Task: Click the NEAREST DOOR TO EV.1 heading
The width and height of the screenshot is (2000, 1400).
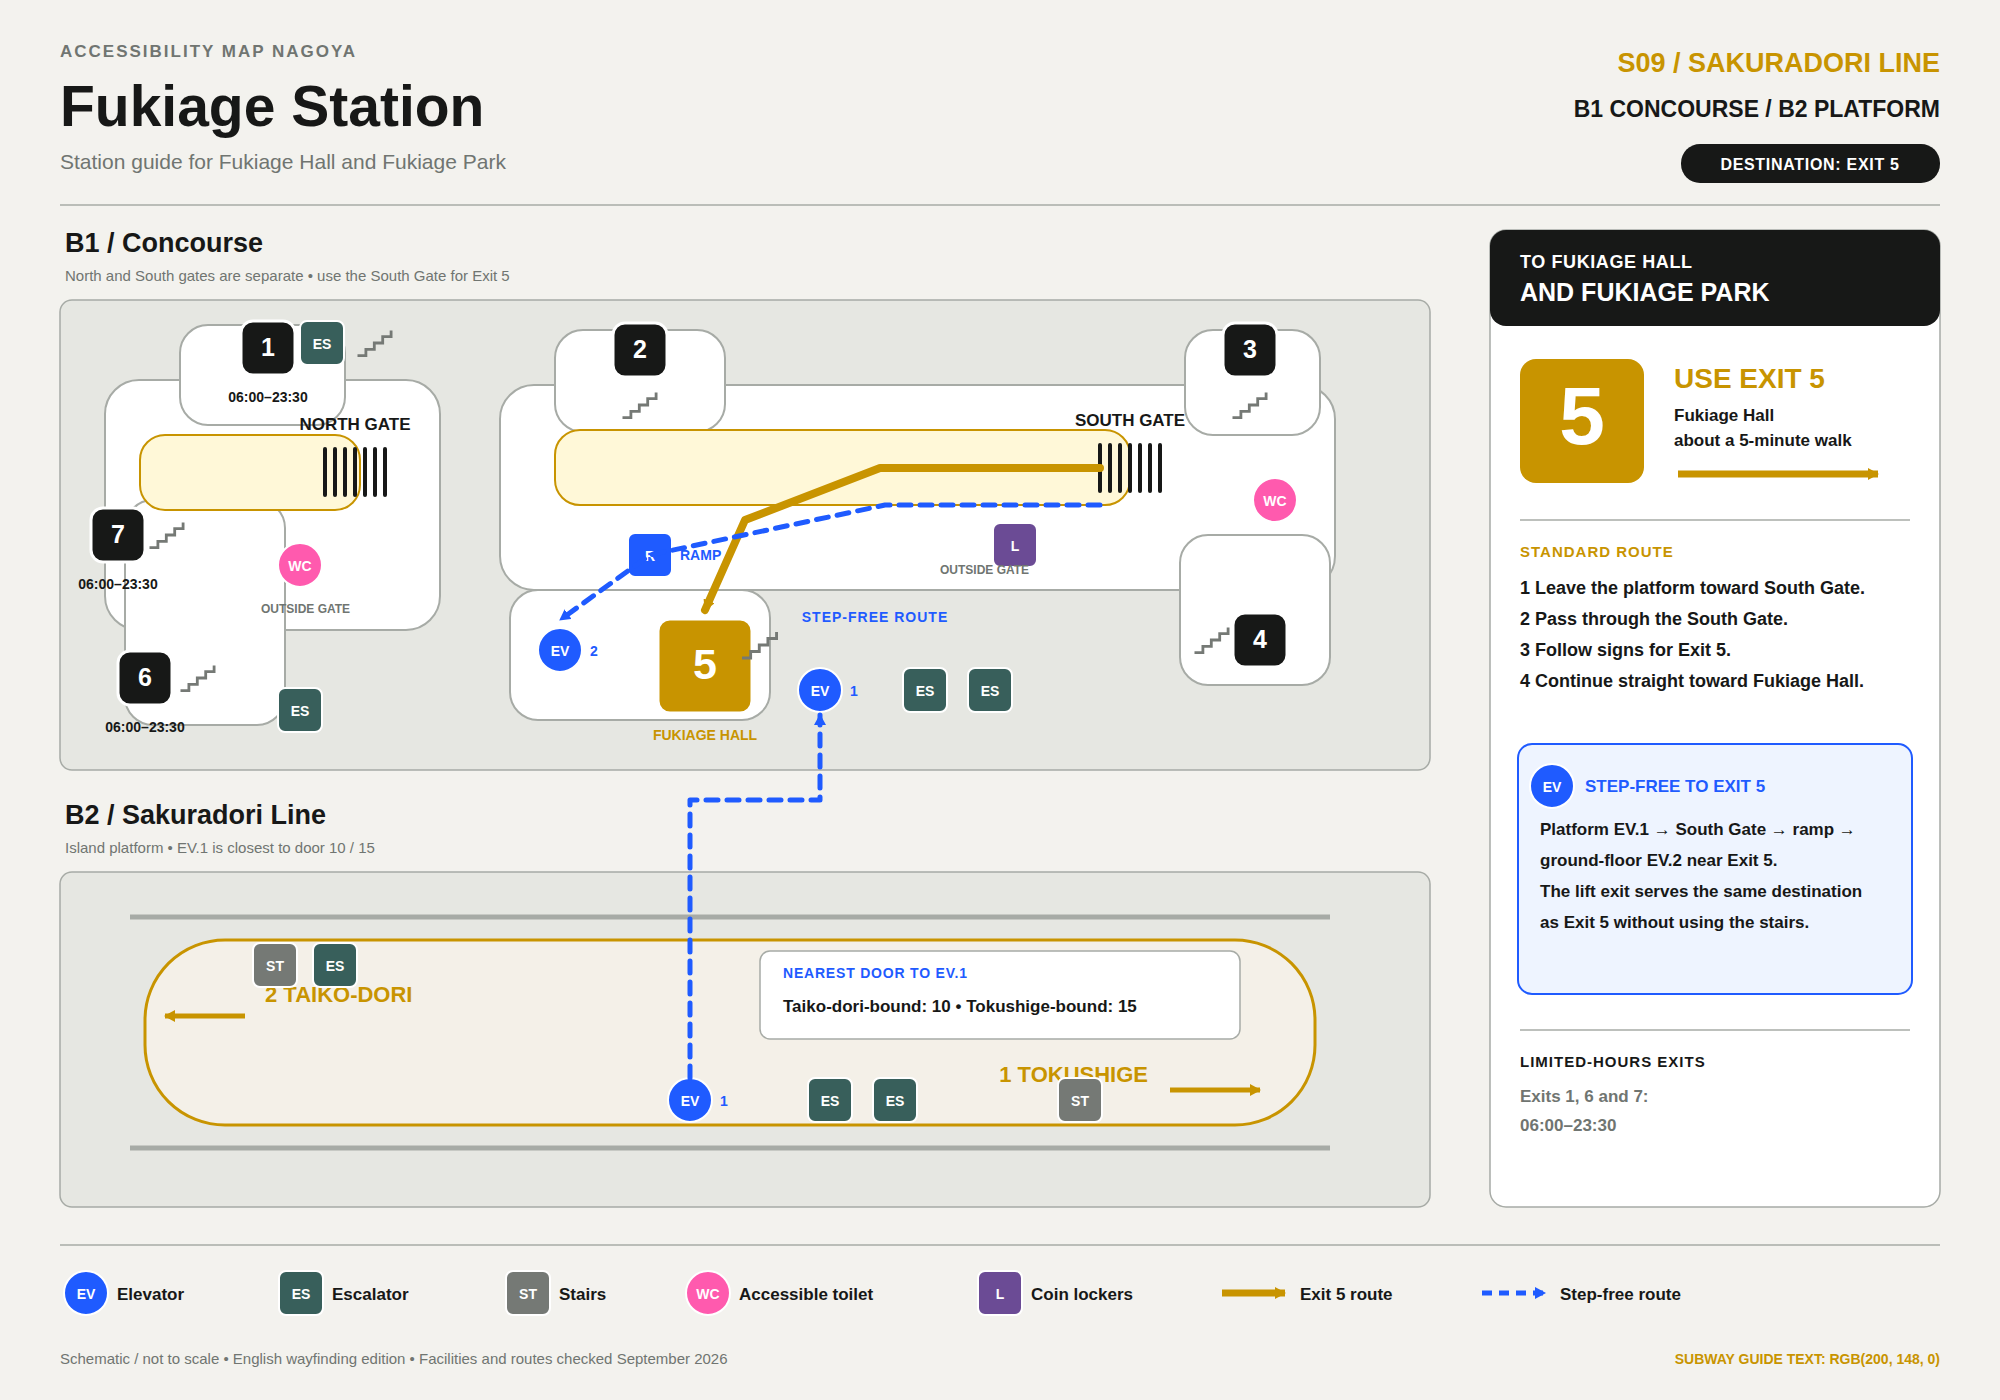Action: click(875, 973)
